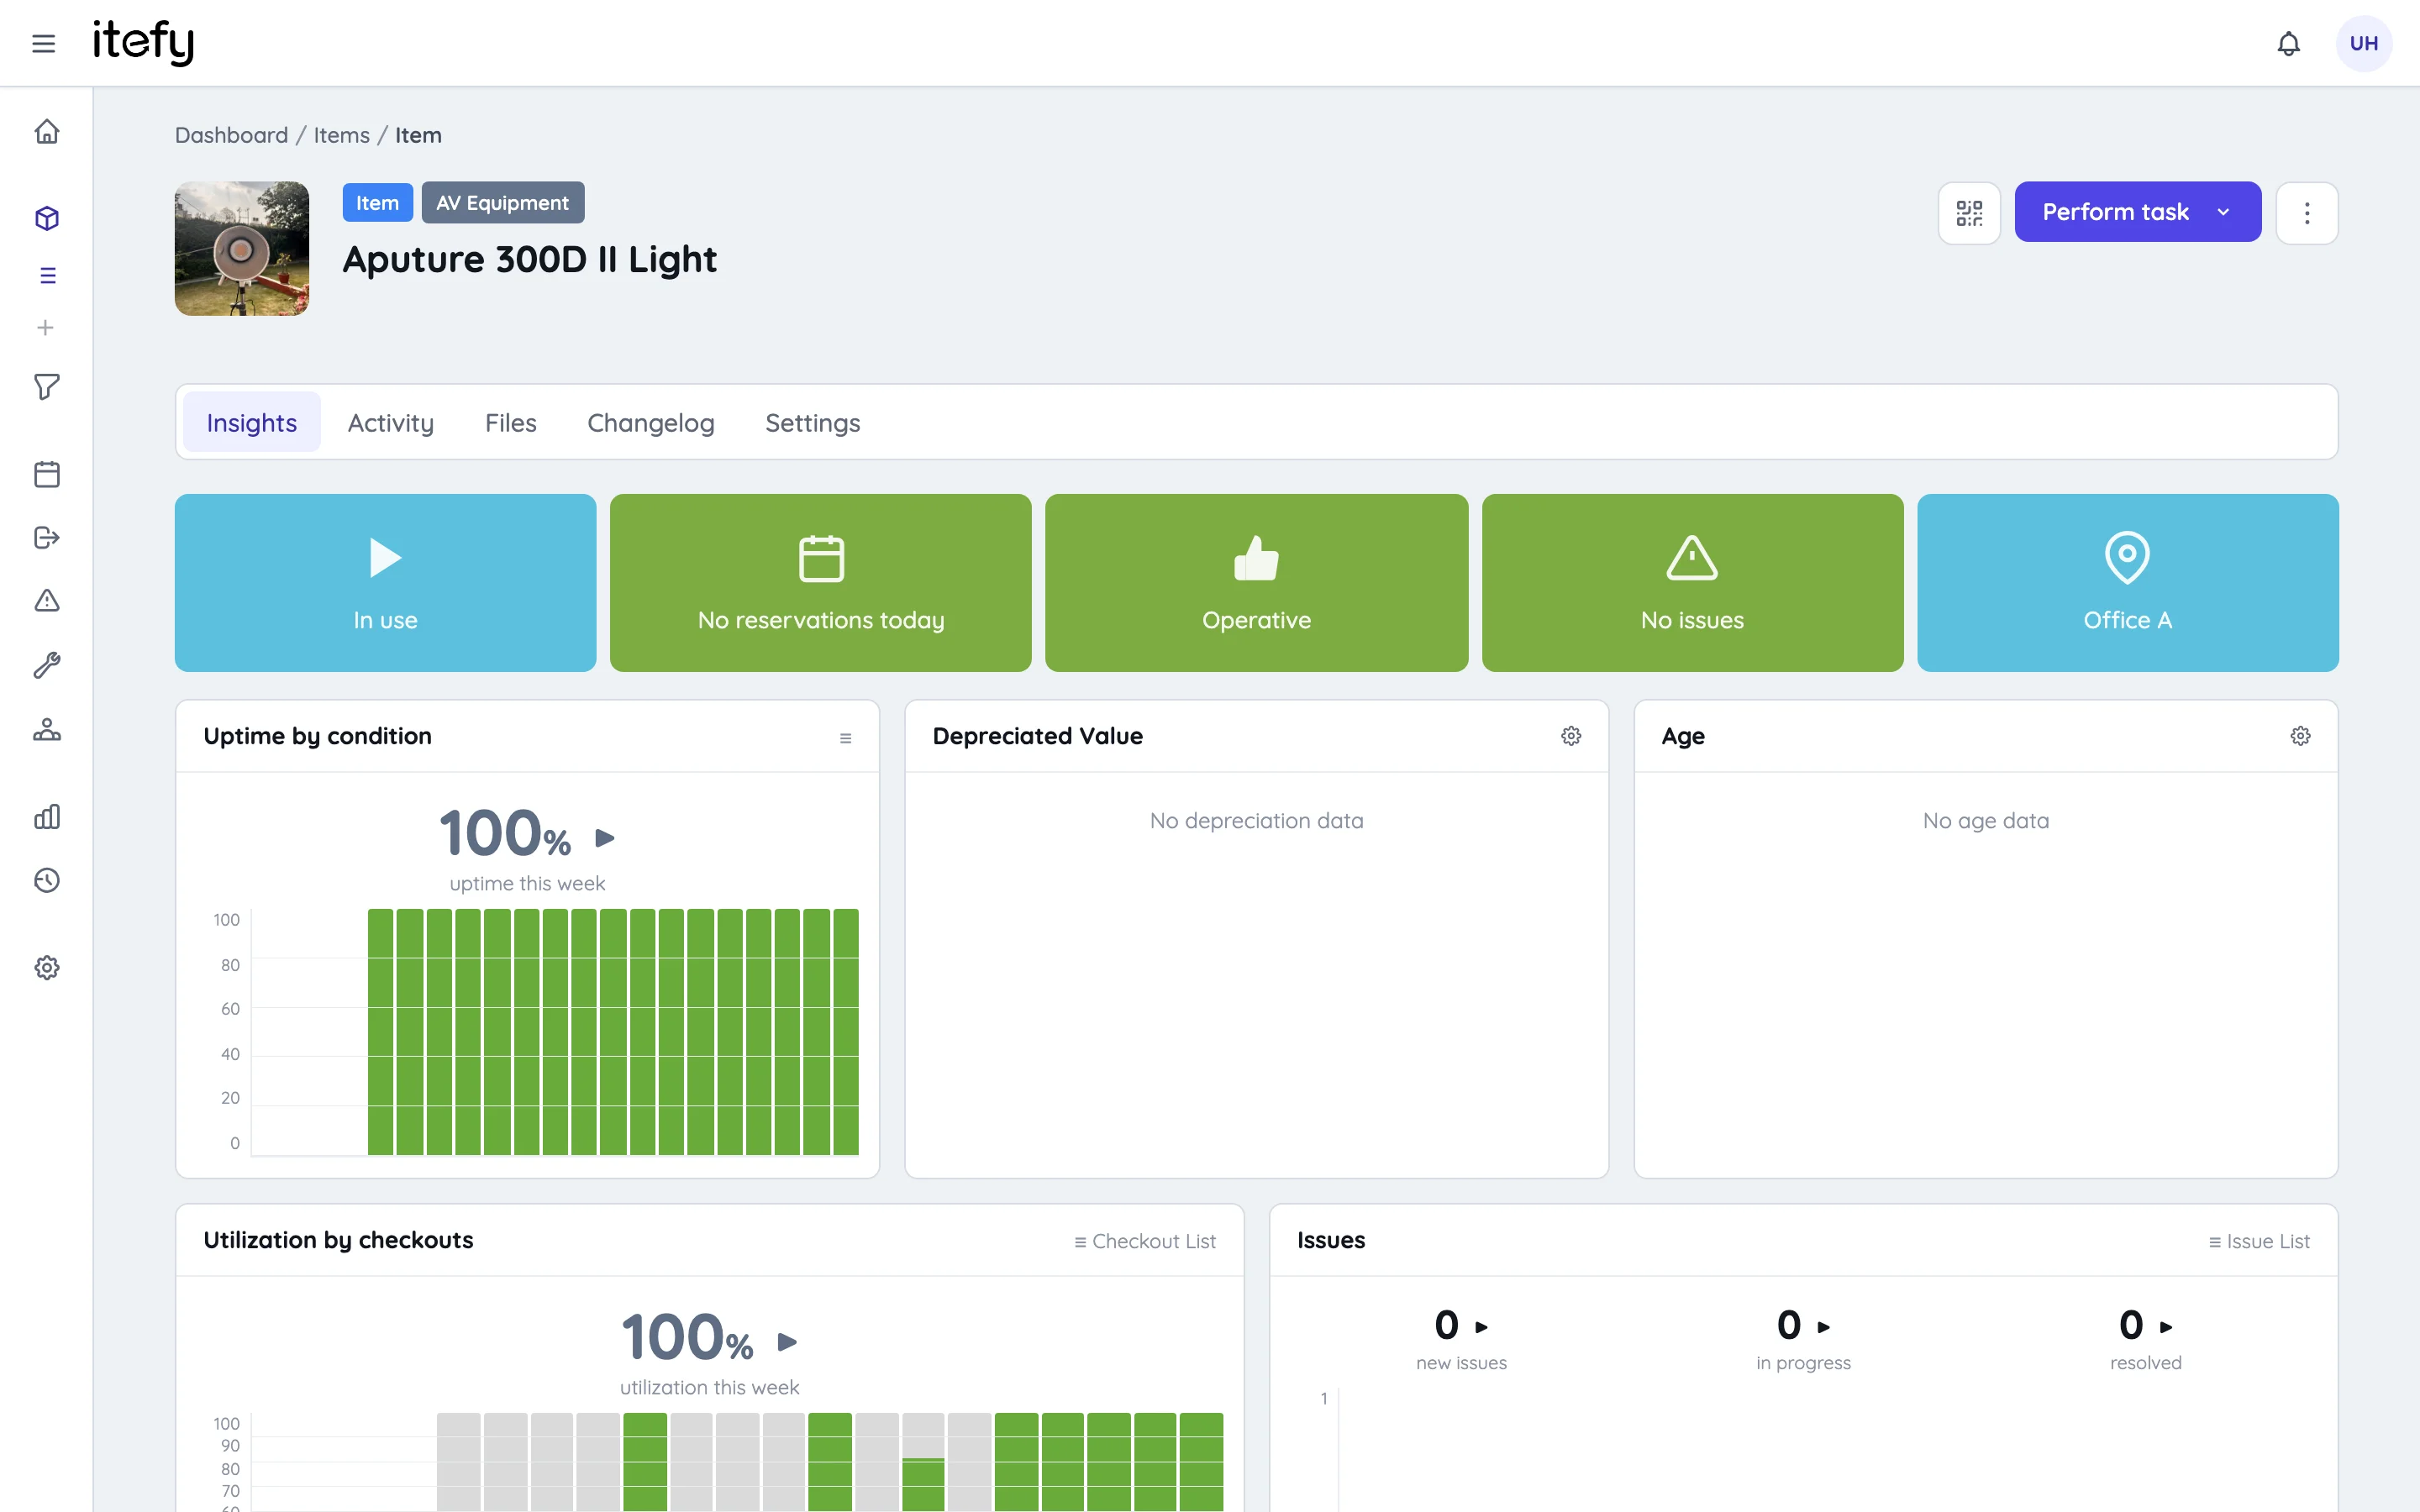Open Age card settings gear

pyautogui.click(x=2300, y=736)
